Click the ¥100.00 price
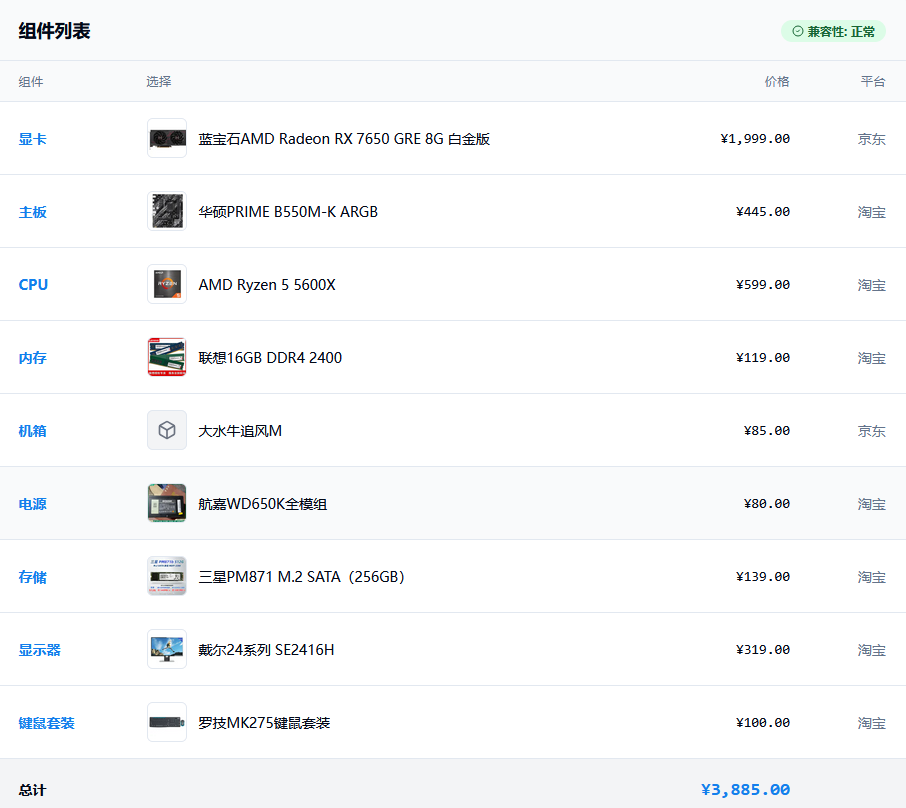 [x=763, y=722]
